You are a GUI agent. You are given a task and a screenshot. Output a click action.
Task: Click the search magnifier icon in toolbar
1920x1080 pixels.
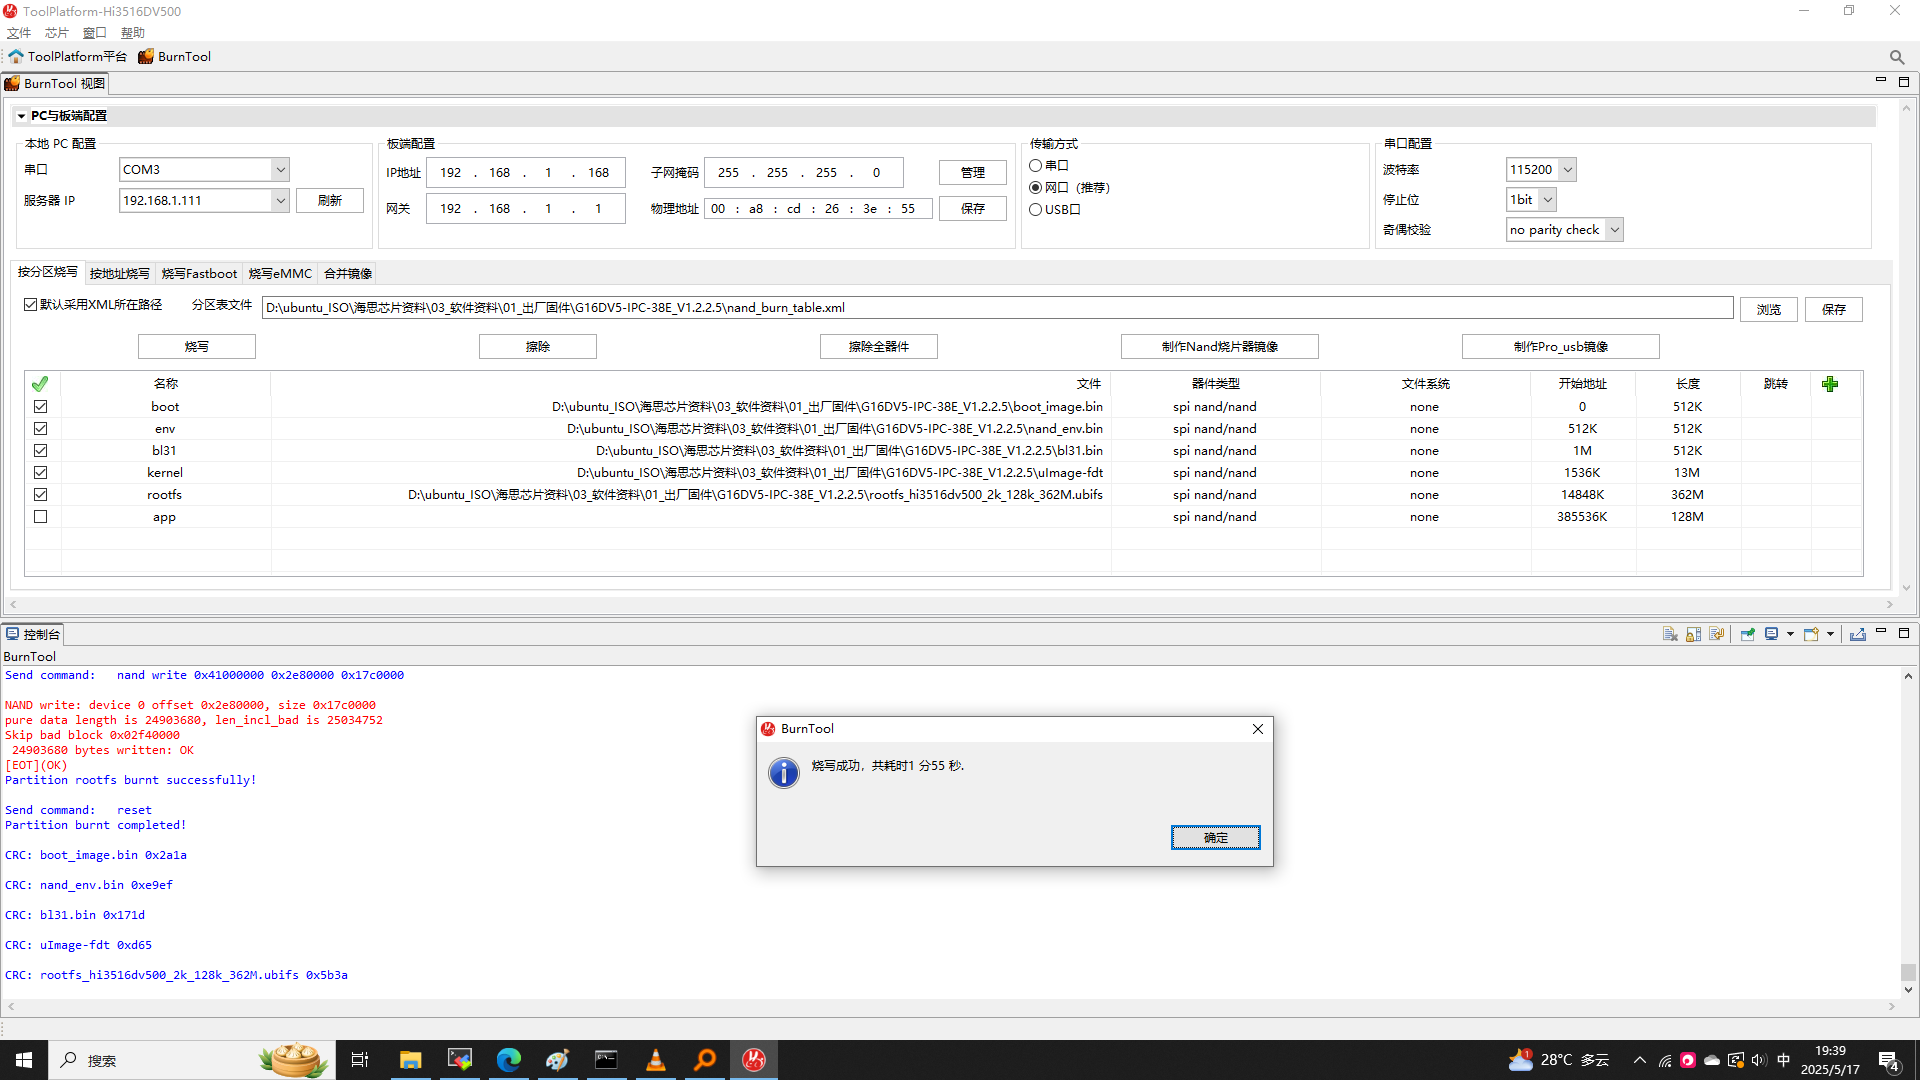point(1897,57)
